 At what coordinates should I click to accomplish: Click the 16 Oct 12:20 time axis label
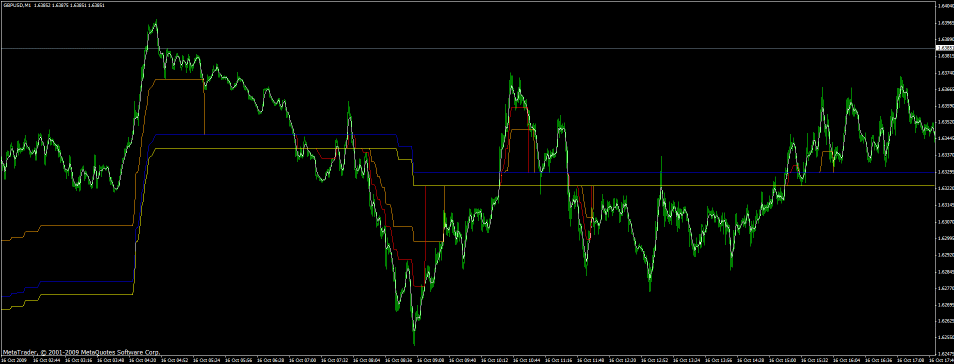pos(622,360)
